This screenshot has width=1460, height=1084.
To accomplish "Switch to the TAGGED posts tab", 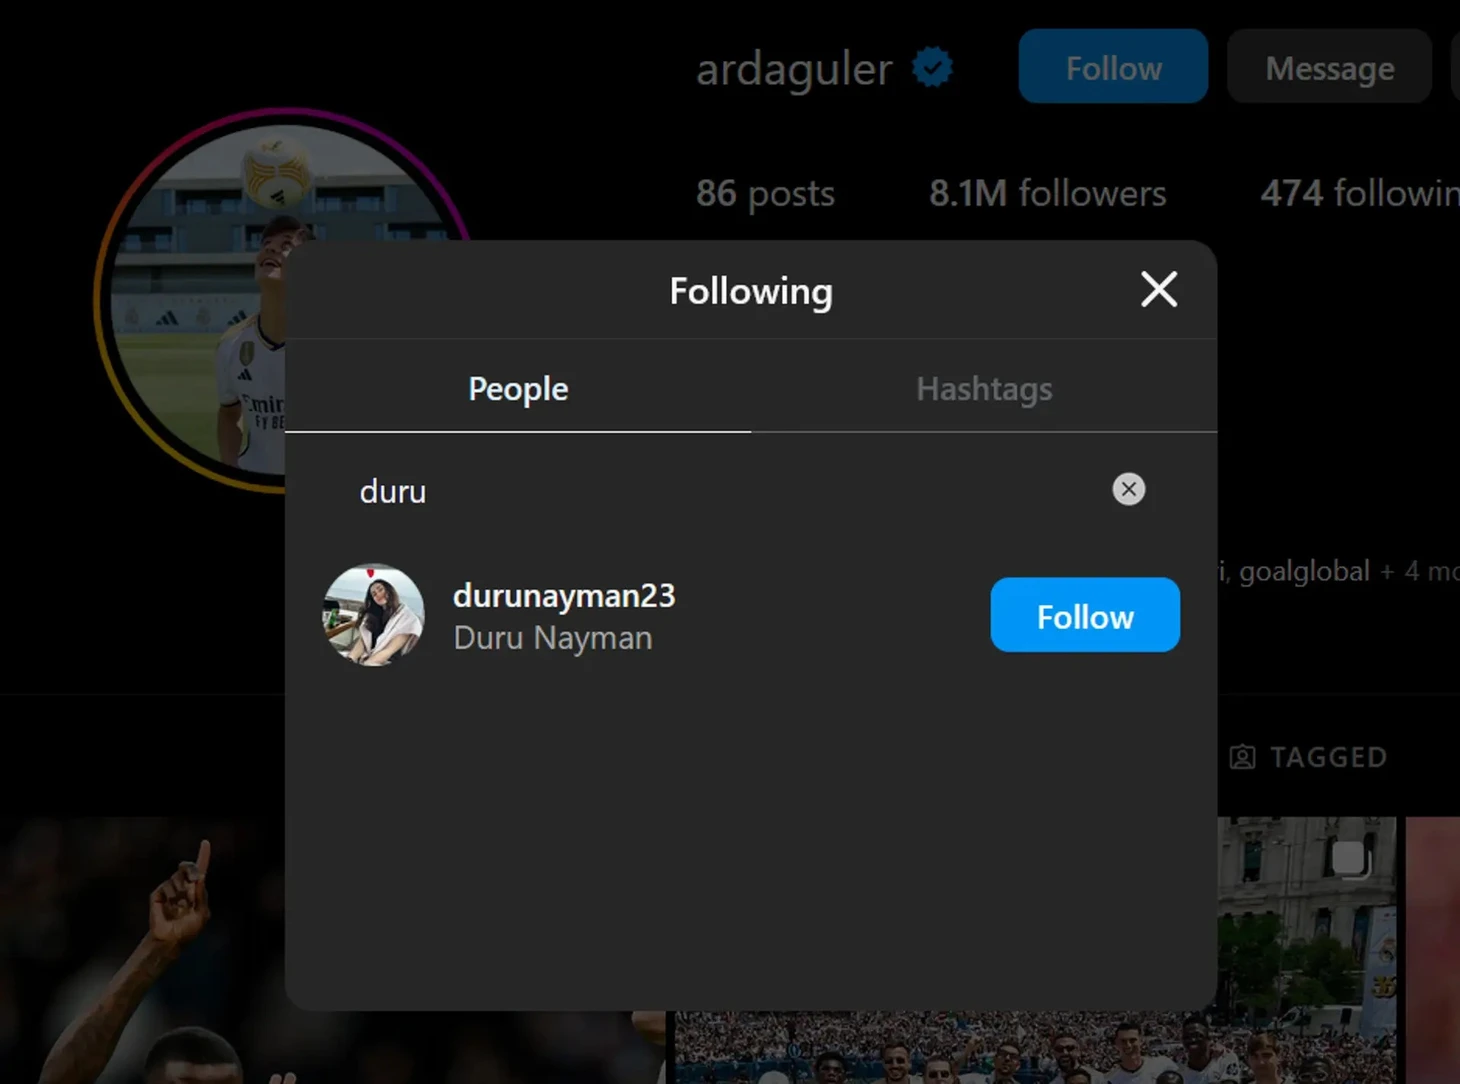I will [x=1308, y=757].
